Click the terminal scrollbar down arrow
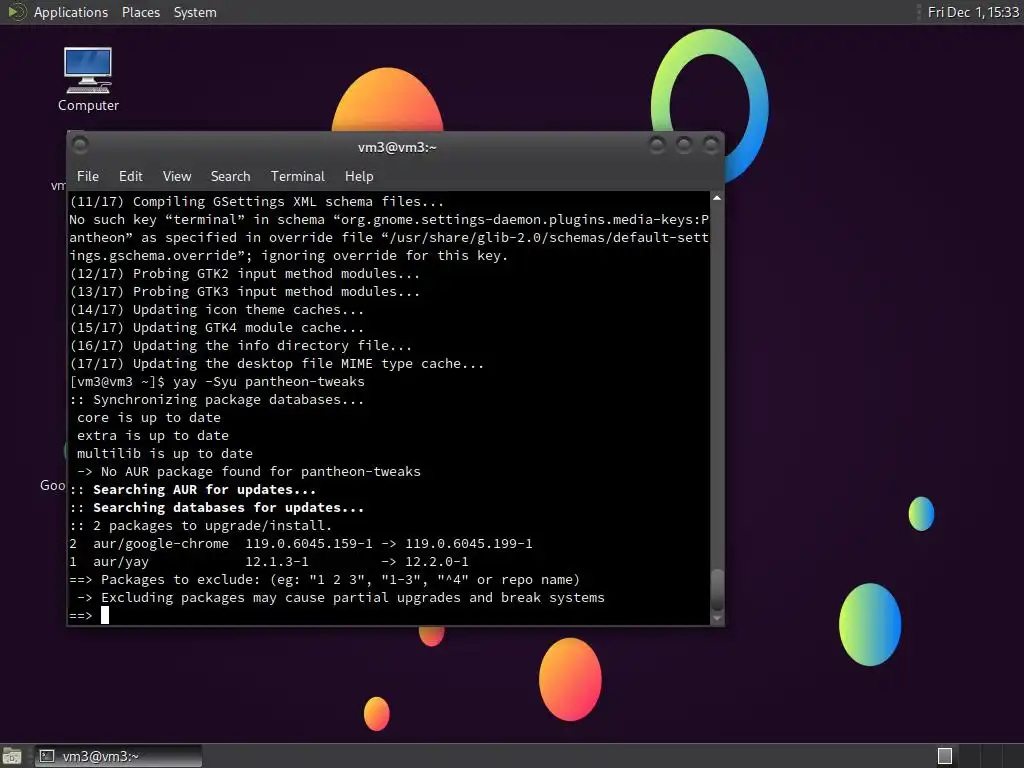This screenshot has height=768, width=1024. tap(717, 618)
